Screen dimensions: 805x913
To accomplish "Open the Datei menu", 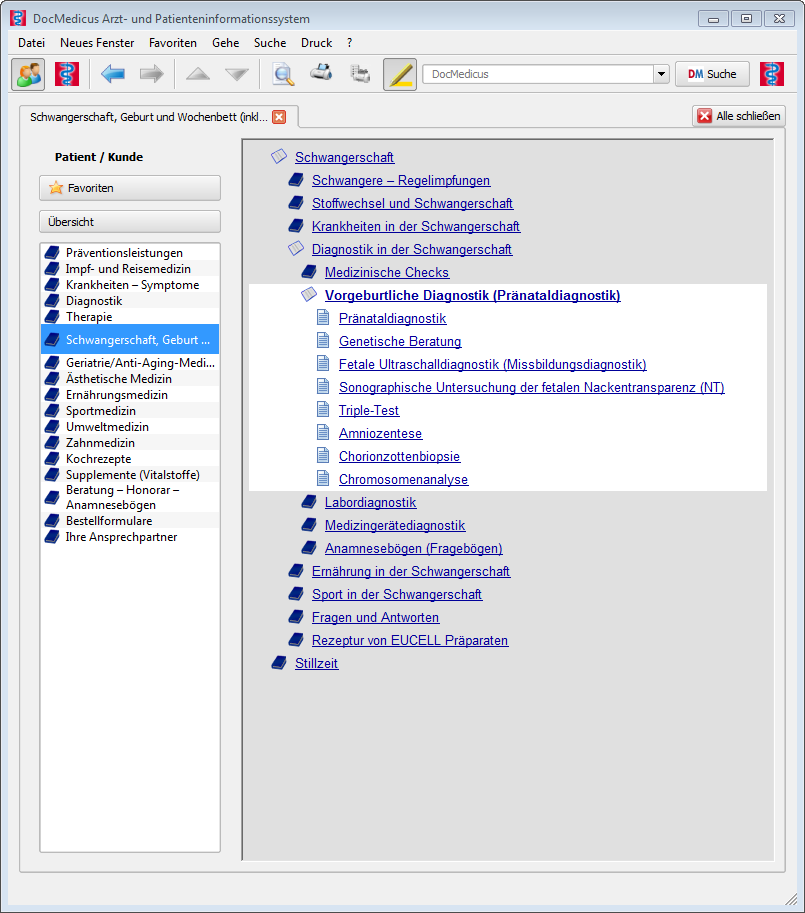I will pyautogui.click(x=31, y=43).
